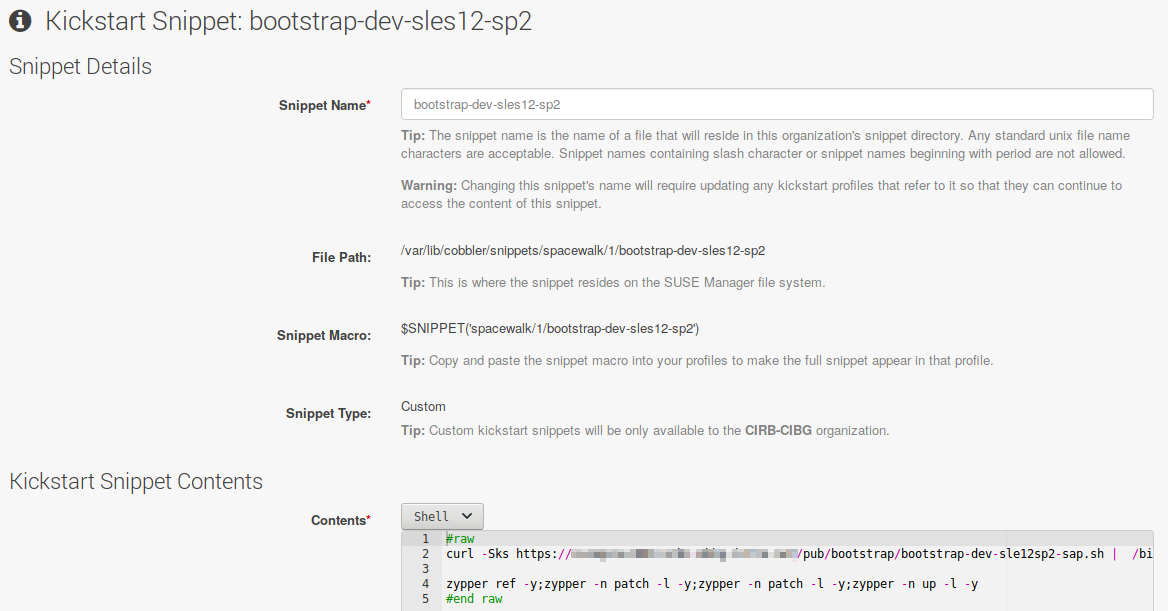This screenshot has width=1168, height=611.
Task: Click line number 3 in editor gutter
Action: pyautogui.click(x=425, y=569)
